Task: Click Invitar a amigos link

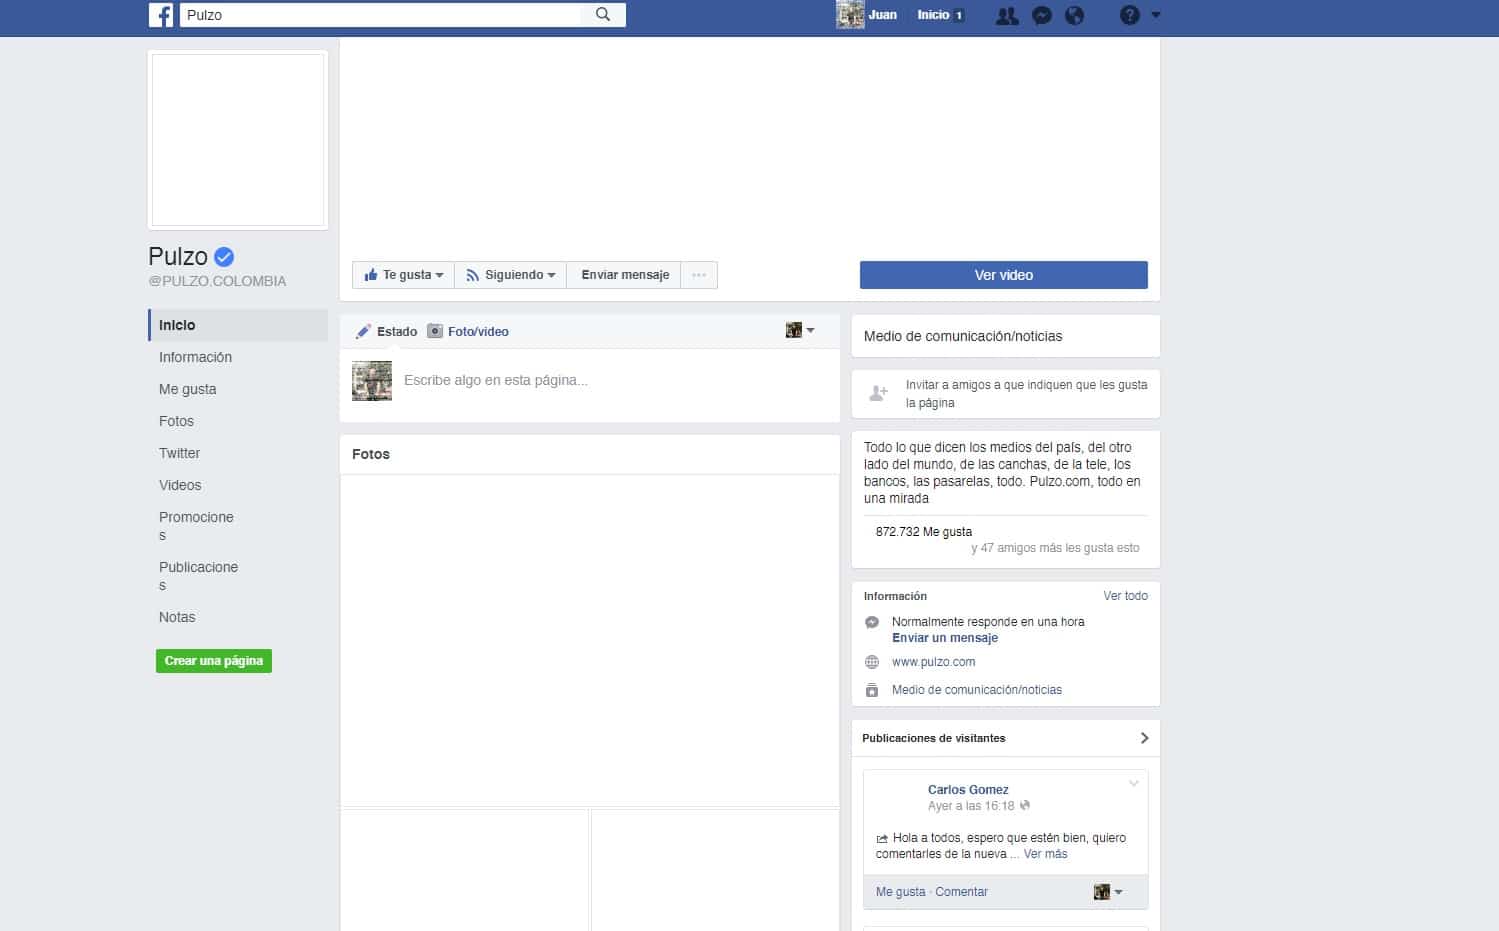Action: 1026,394
